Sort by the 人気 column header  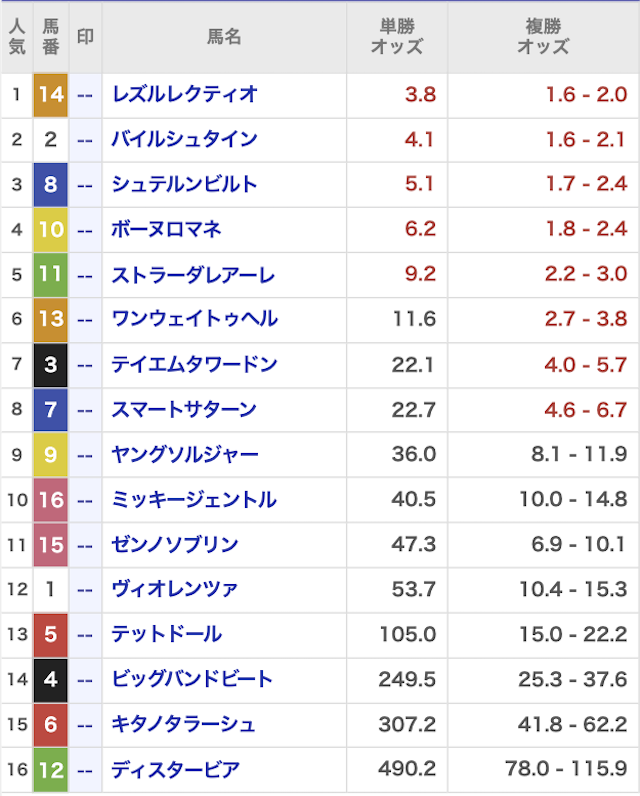tap(16, 37)
